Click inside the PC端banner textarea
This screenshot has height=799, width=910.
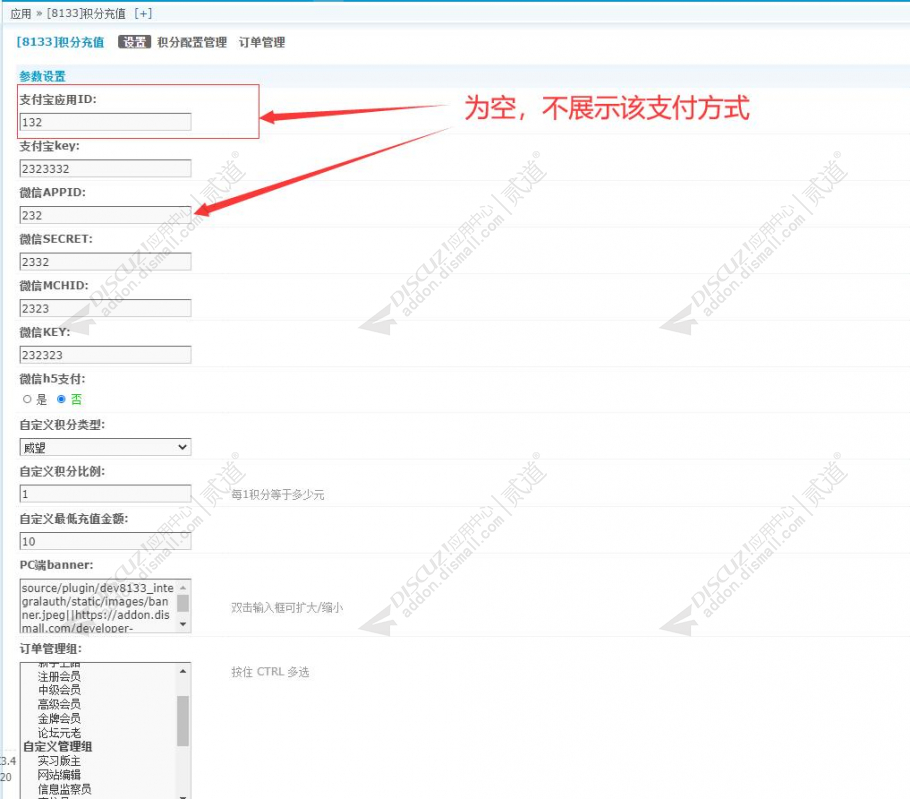pos(98,606)
